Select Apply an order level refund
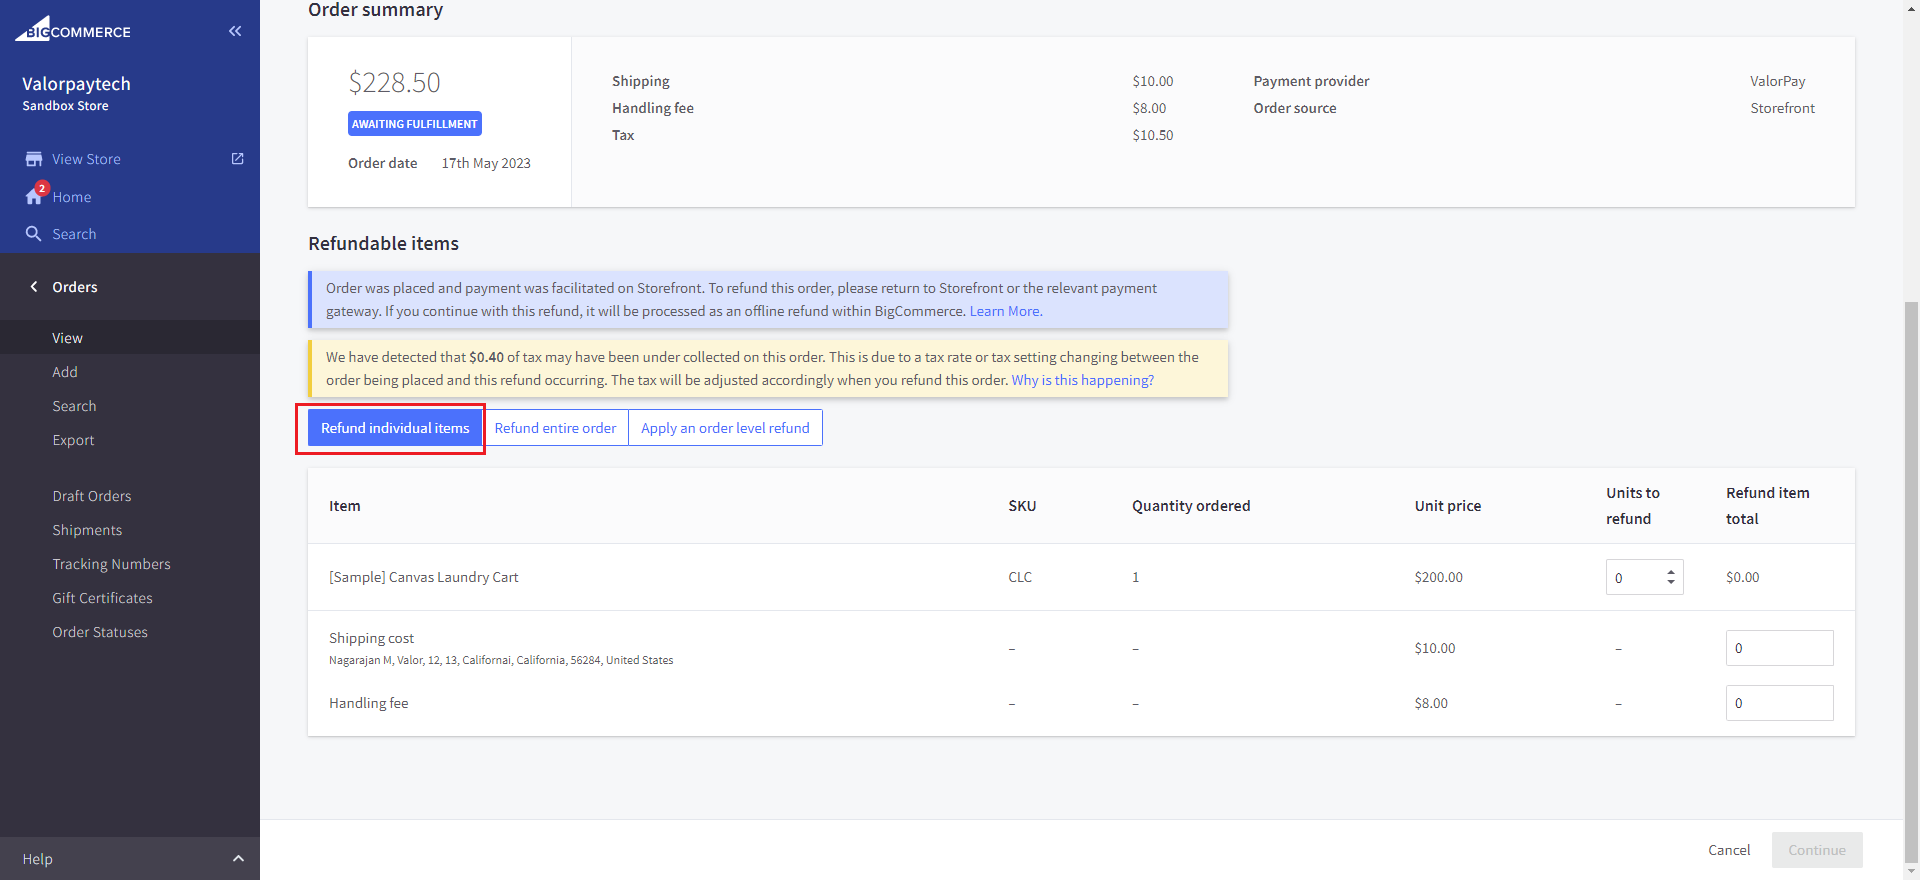Image resolution: width=1920 pixels, height=880 pixels. [x=725, y=428]
